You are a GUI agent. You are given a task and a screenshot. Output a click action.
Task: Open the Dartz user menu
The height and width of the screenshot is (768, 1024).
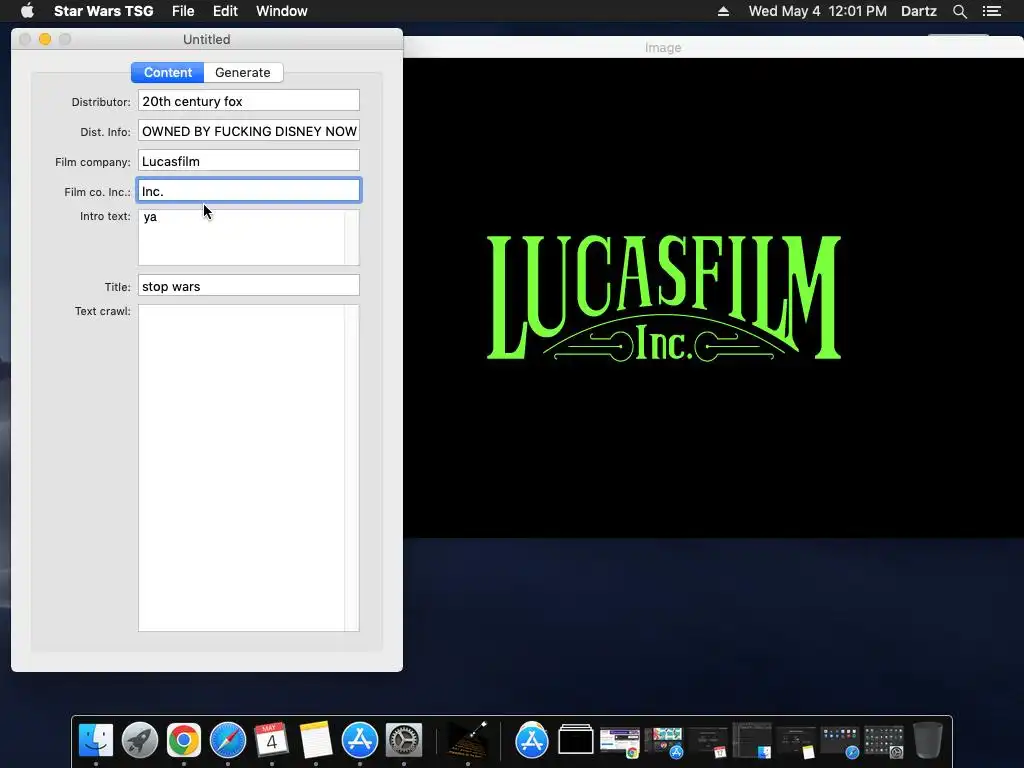tap(918, 11)
